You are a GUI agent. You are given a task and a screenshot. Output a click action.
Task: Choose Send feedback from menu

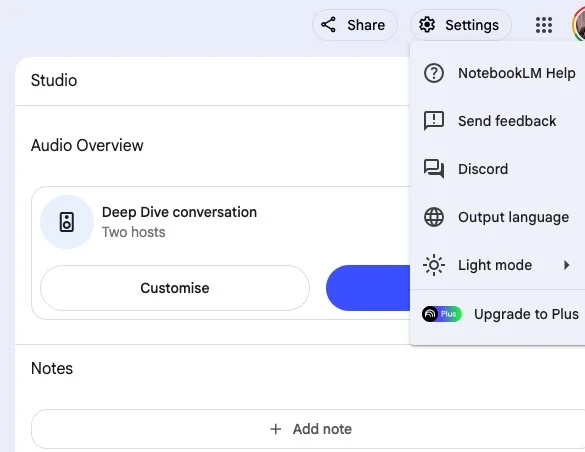pyautogui.click(x=498, y=121)
